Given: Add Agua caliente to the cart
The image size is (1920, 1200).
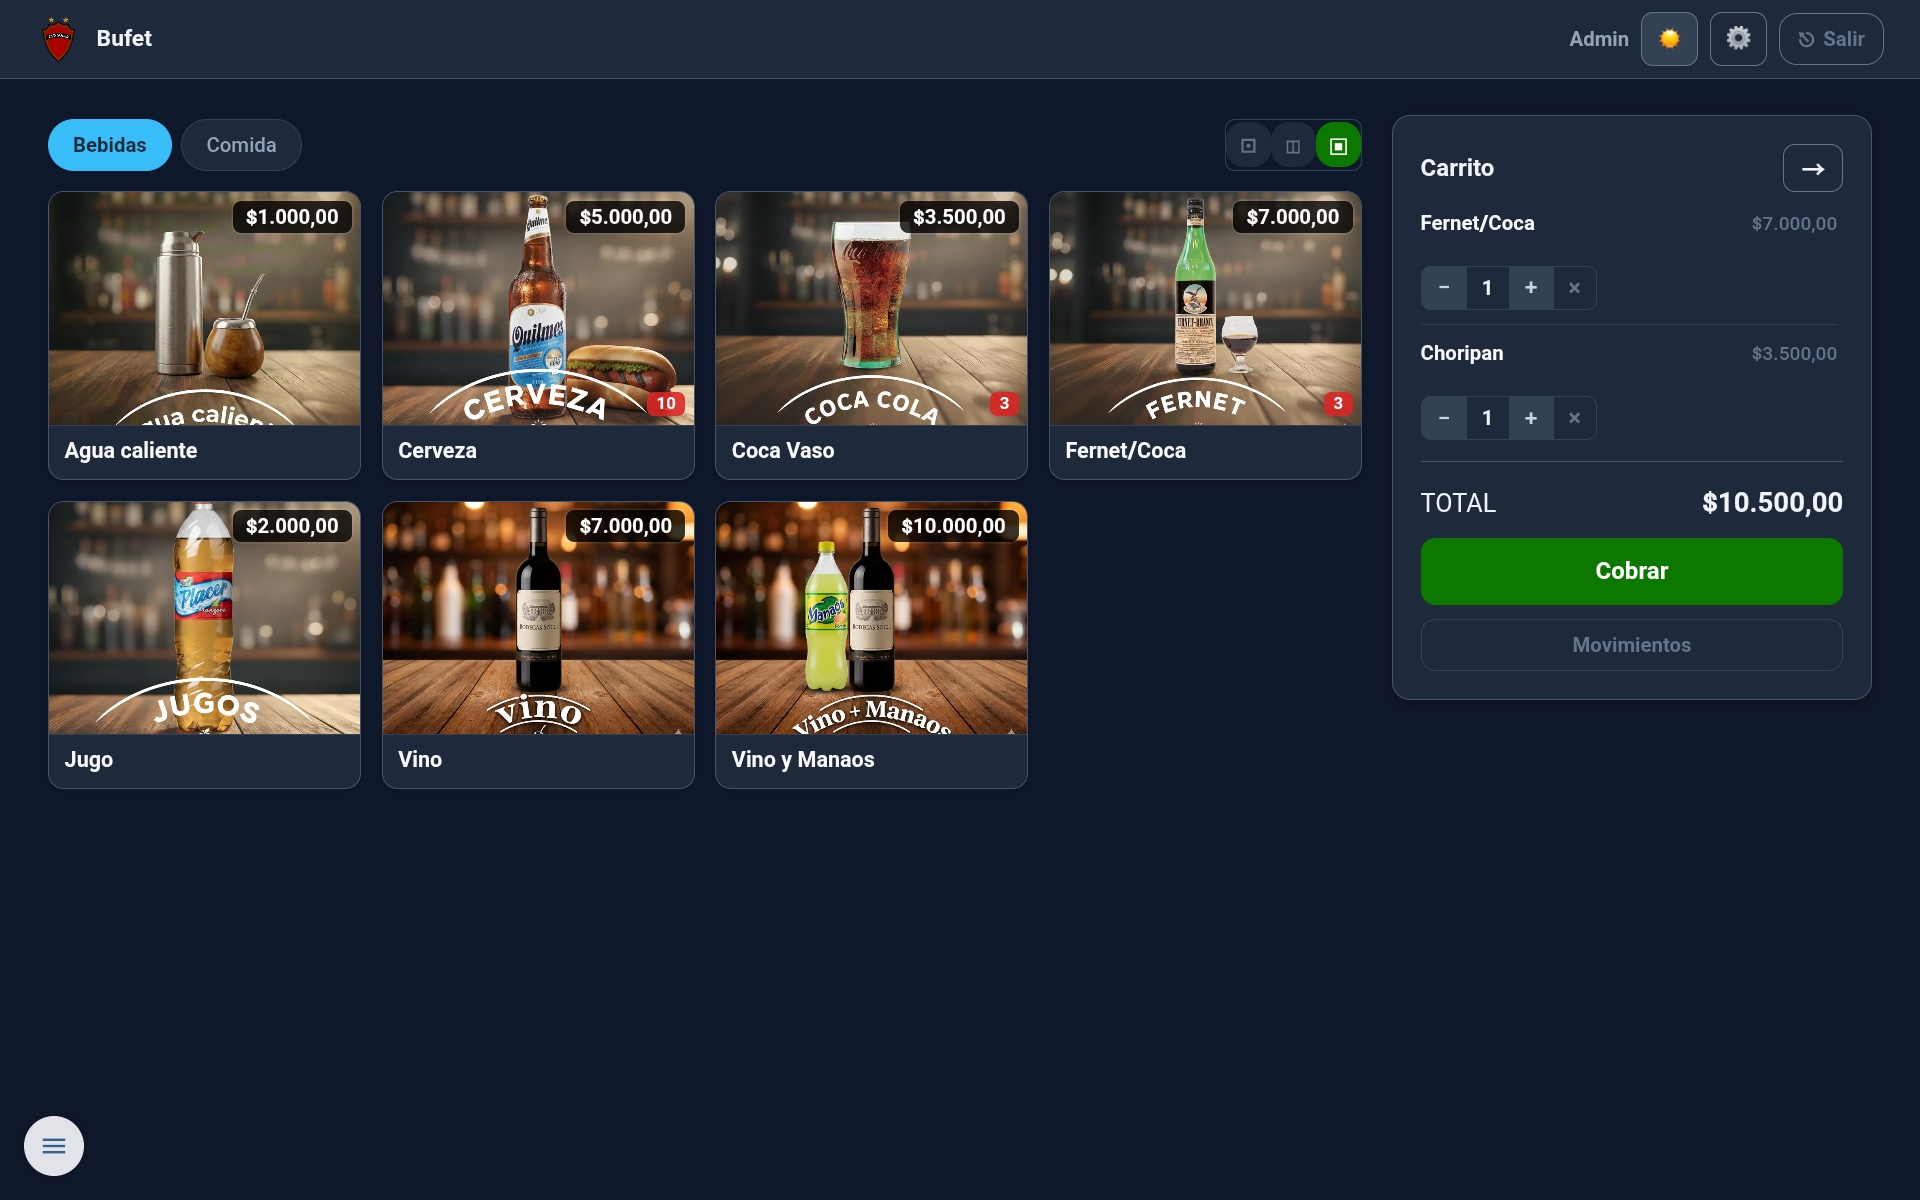Looking at the screenshot, I should click(x=204, y=335).
